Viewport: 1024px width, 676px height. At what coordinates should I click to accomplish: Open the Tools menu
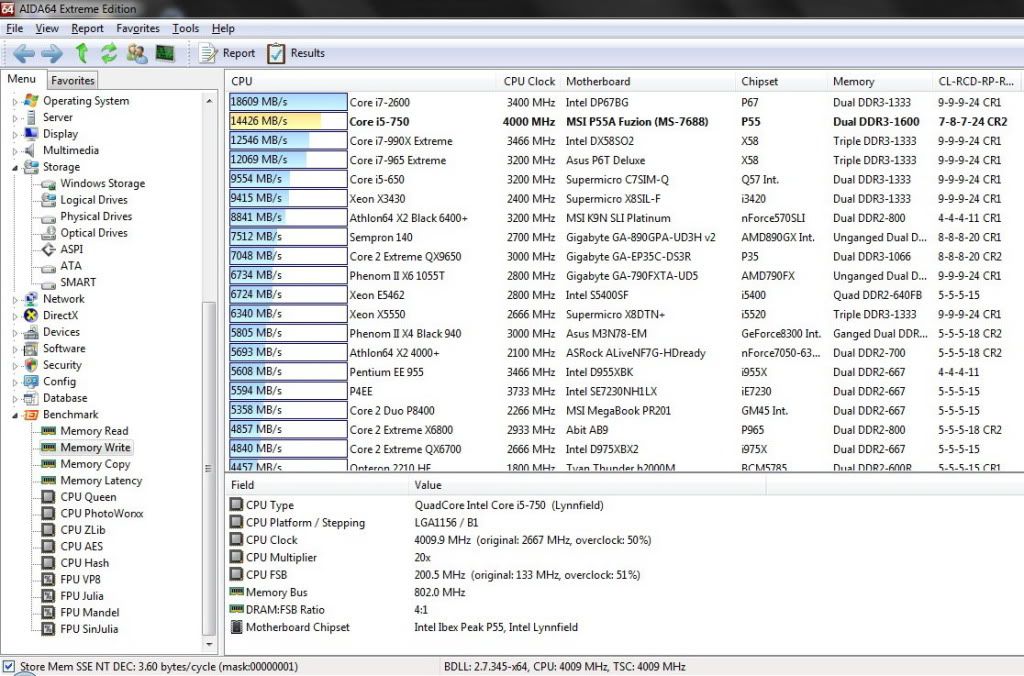(185, 28)
